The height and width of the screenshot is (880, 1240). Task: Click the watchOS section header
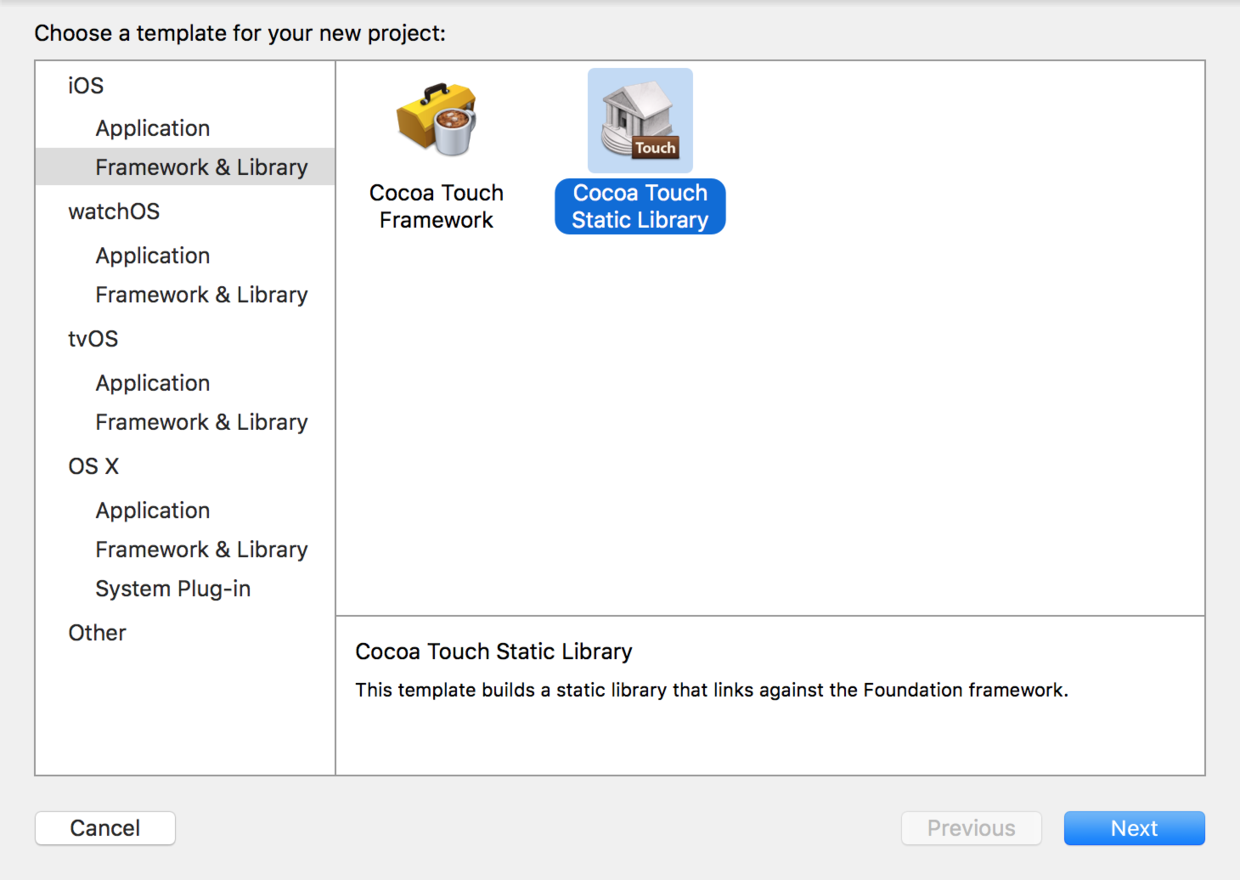114,211
